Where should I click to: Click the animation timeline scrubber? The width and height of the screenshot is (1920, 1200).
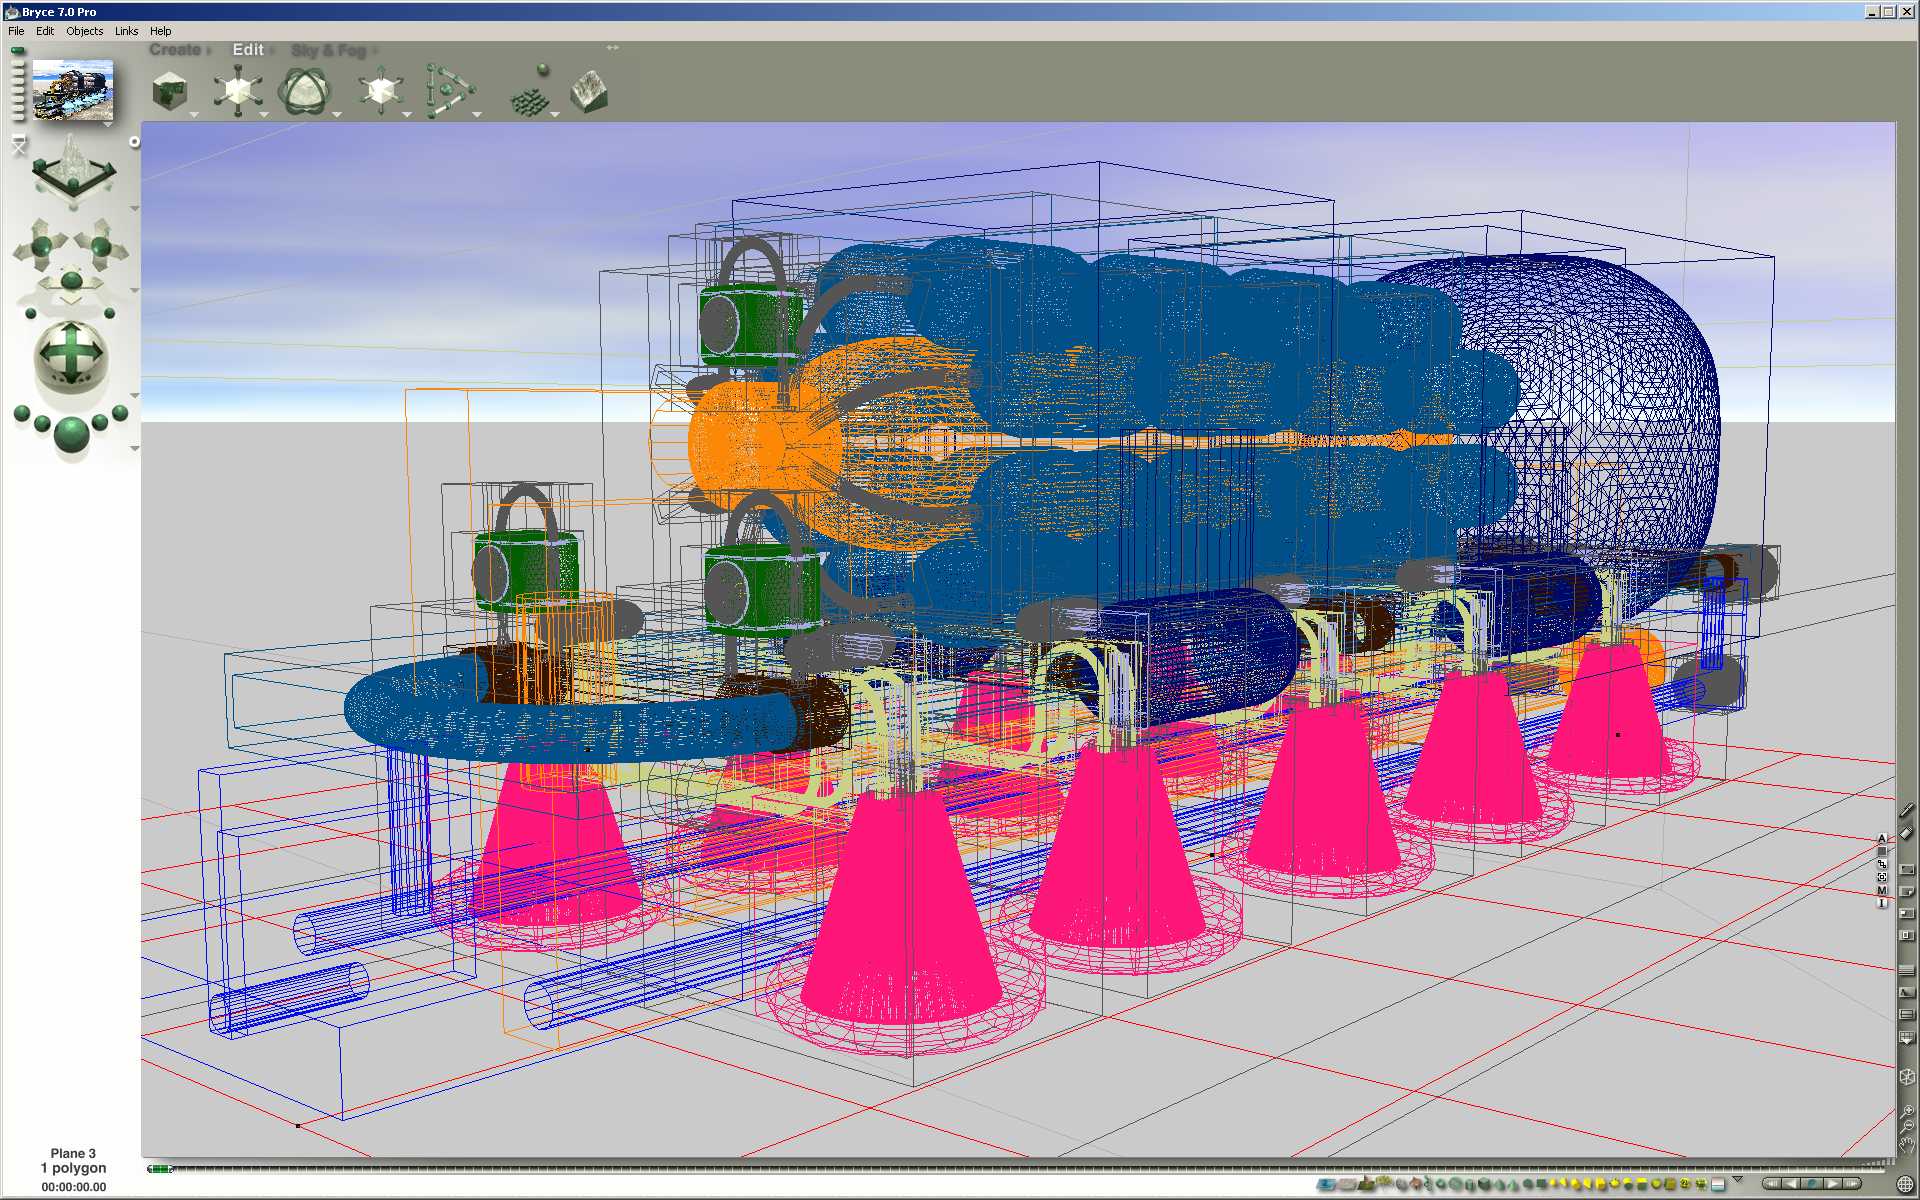[x=160, y=1168]
